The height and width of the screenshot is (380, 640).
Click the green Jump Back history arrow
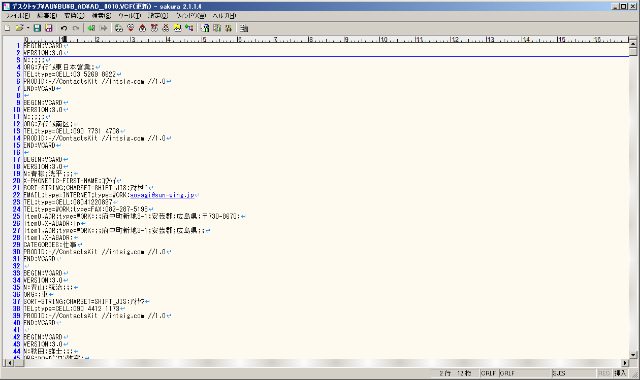point(91,28)
